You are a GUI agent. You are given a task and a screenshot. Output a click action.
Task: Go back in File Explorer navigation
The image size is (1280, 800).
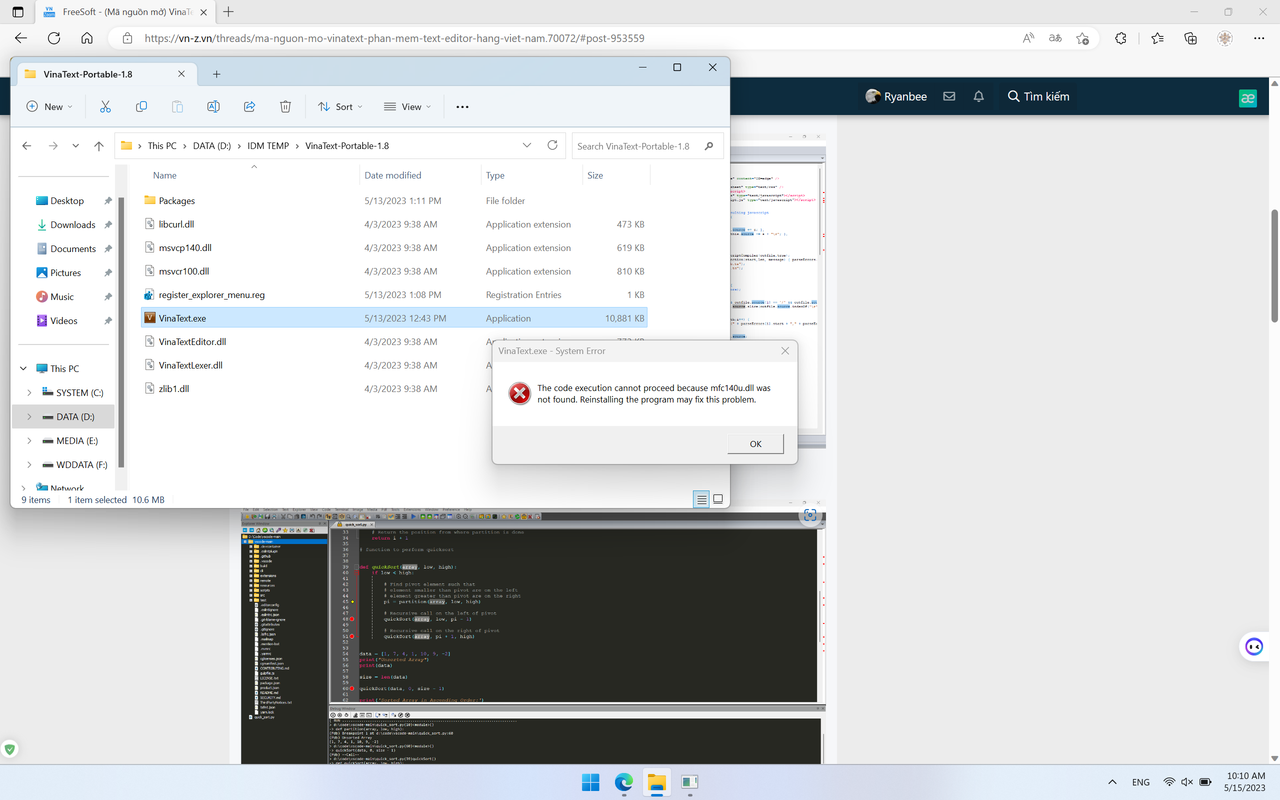pos(27,146)
